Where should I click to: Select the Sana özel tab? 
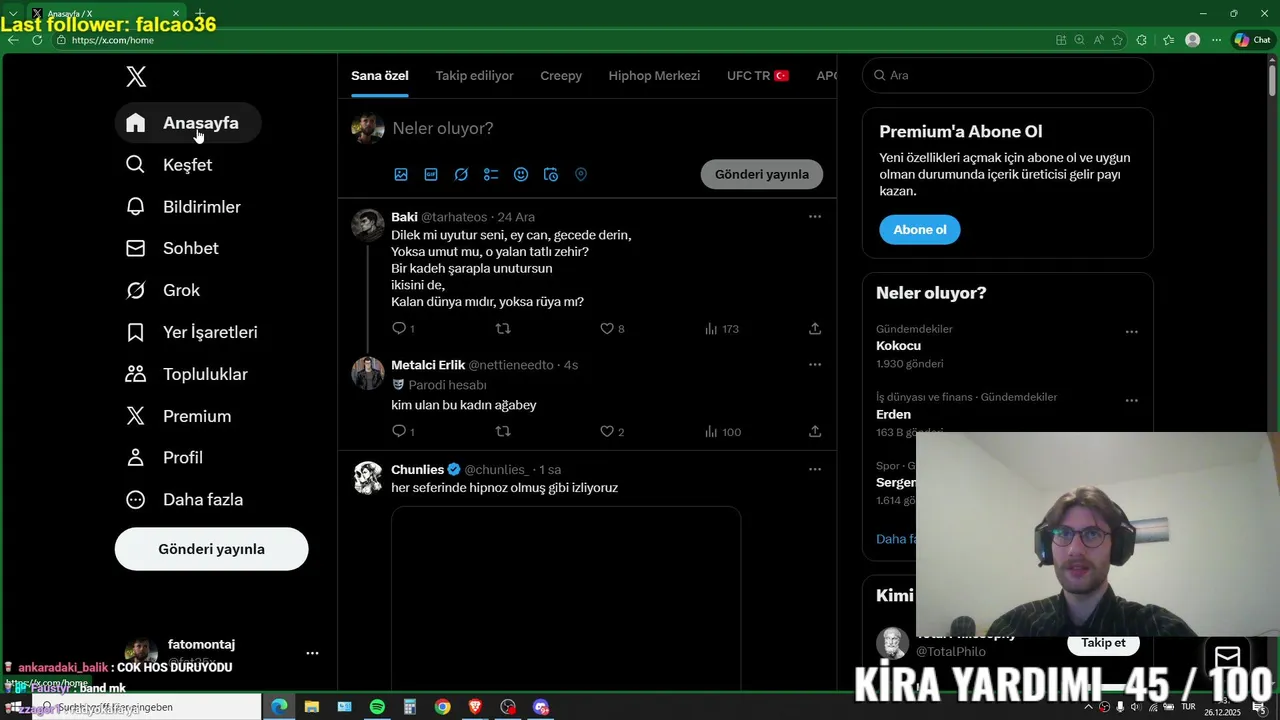(379, 76)
